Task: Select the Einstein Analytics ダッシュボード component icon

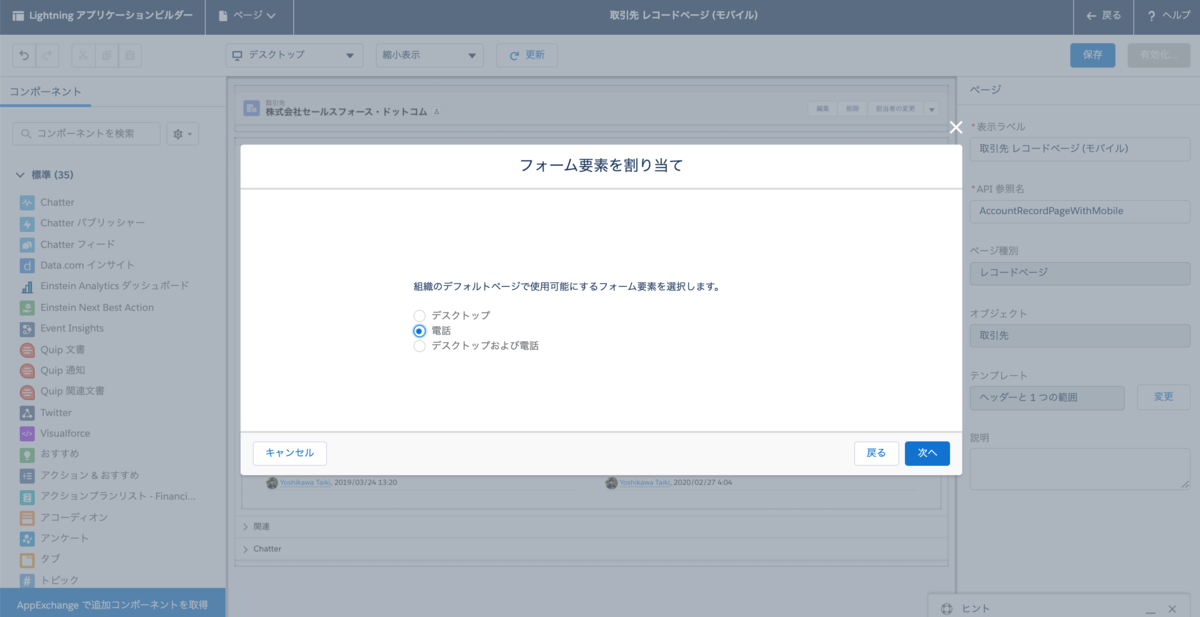Action: pyautogui.click(x=28, y=286)
